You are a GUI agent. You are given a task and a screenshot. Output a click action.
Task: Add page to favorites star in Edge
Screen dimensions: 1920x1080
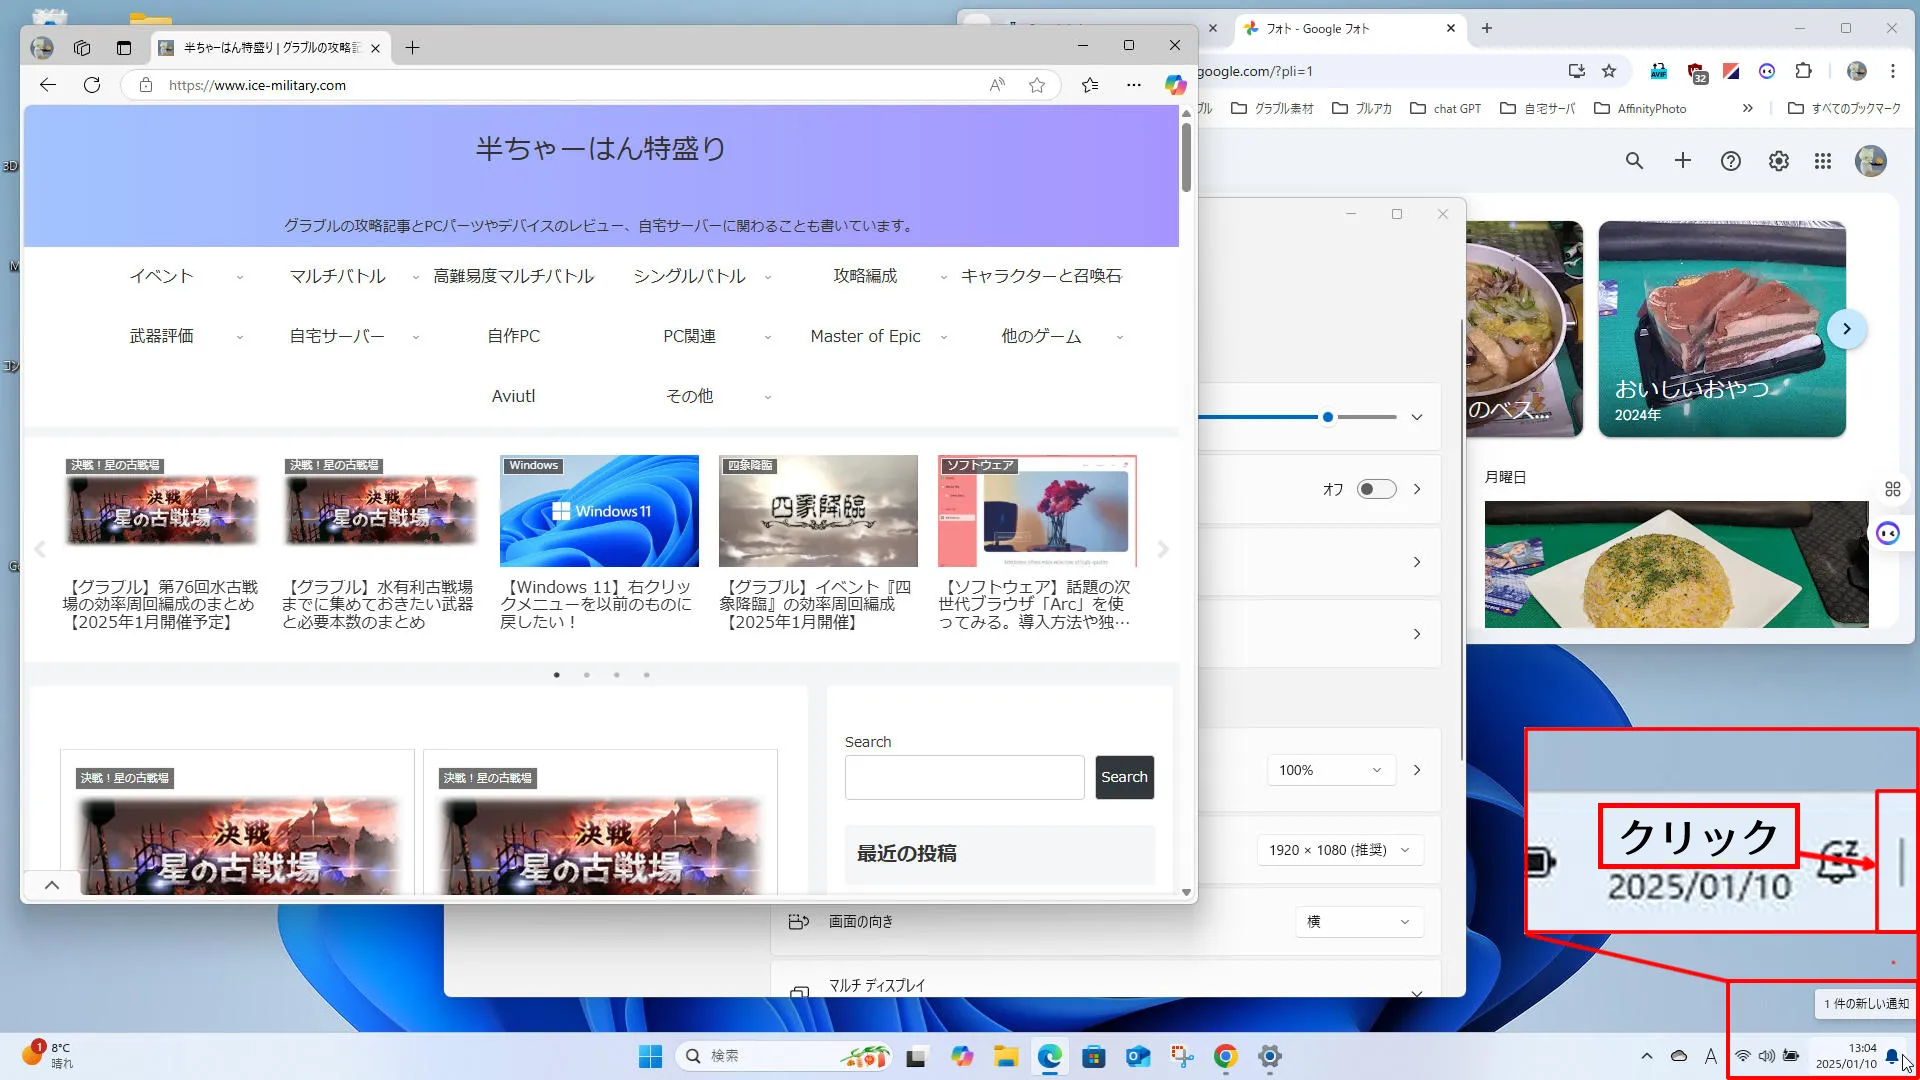point(1037,85)
